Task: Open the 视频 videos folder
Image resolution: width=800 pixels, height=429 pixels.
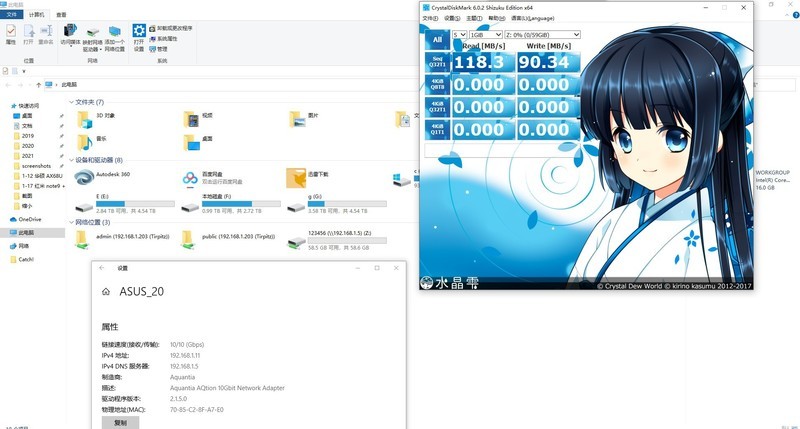Action: point(198,120)
